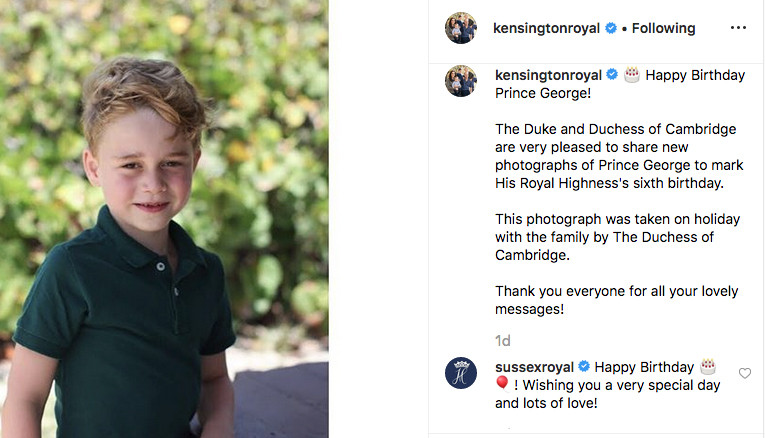Open kensingtonroyal username in the caption
Screen dimensions: 765x438
coord(548,75)
